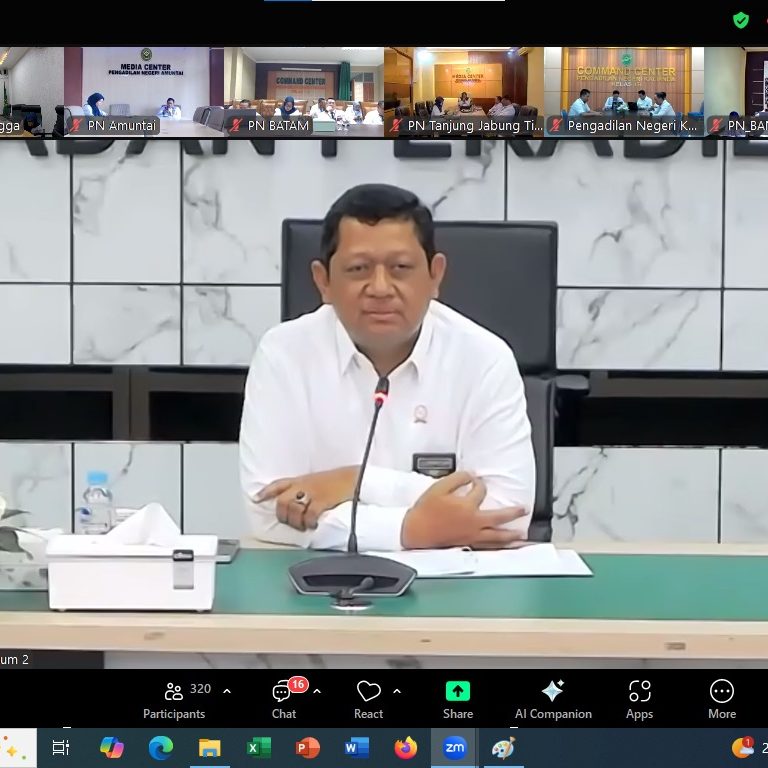This screenshot has height=768, width=768.
Task: Open Microsoft Edge from the taskbar
Action: [161, 747]
